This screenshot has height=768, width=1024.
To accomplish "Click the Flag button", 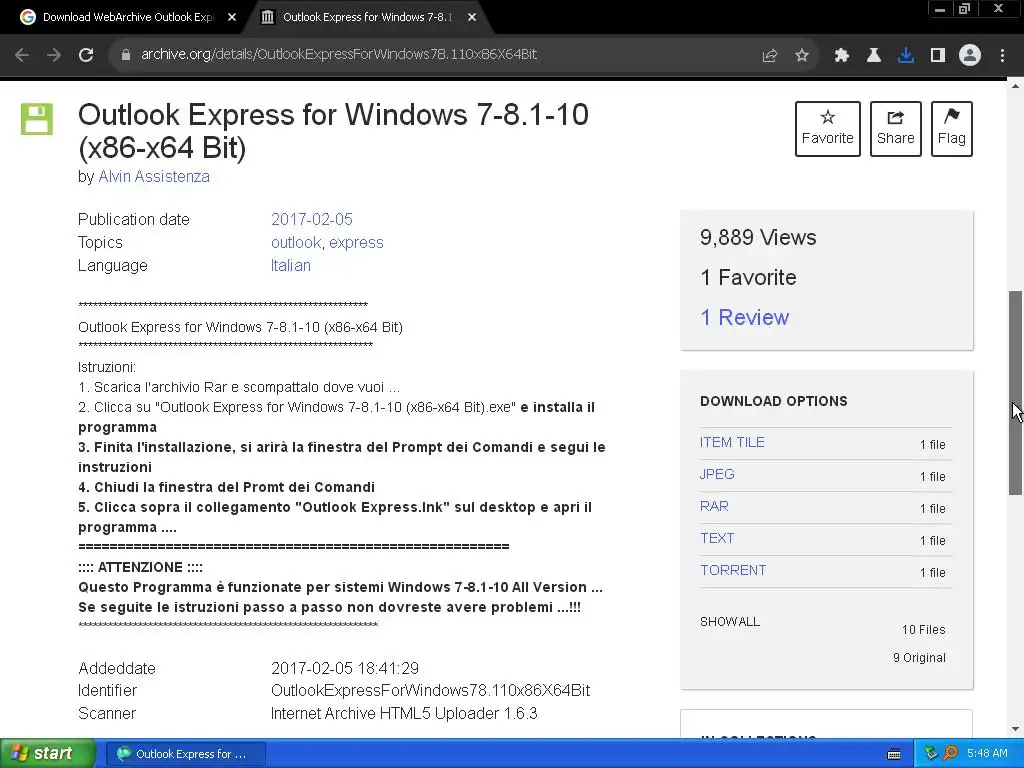I will pyautogui.click(x=952, y=129).
